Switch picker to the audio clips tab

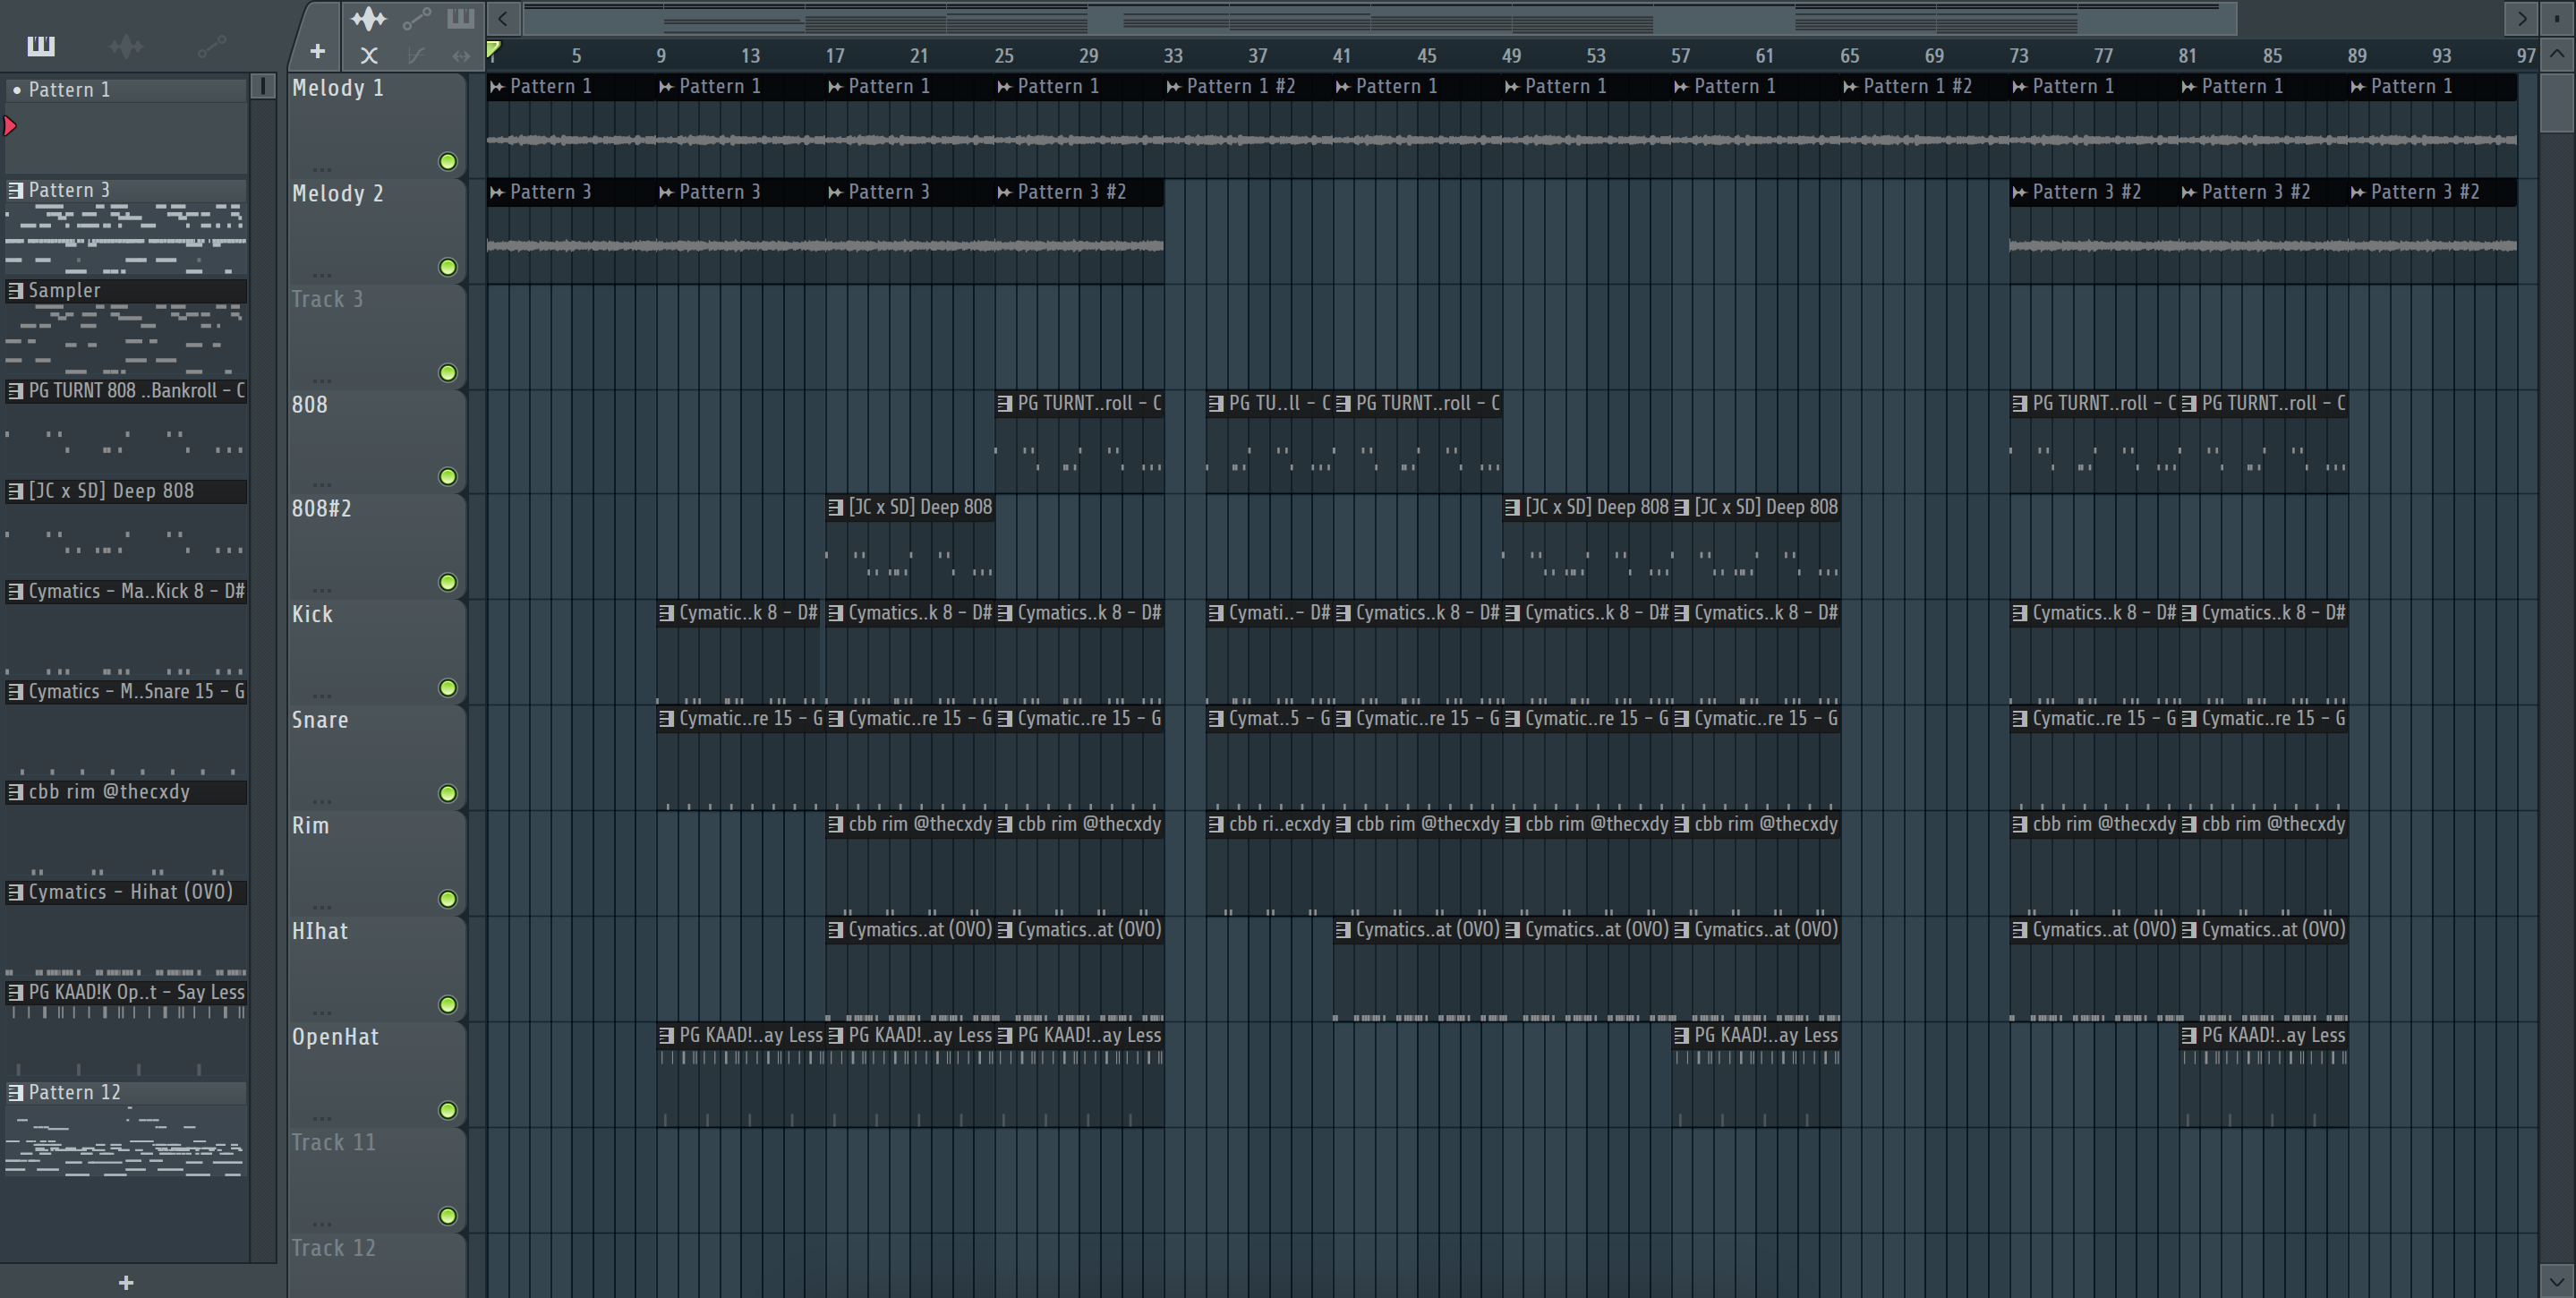coord(126,46)
